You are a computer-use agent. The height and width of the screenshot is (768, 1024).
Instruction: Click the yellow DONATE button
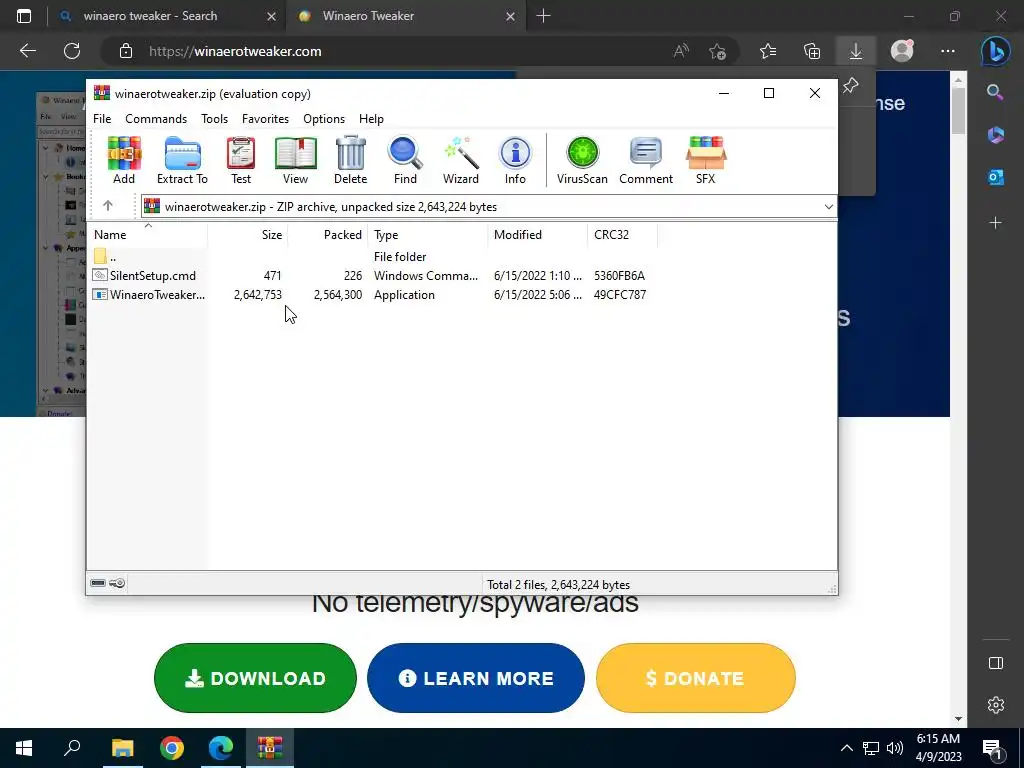tap(696, 678)
